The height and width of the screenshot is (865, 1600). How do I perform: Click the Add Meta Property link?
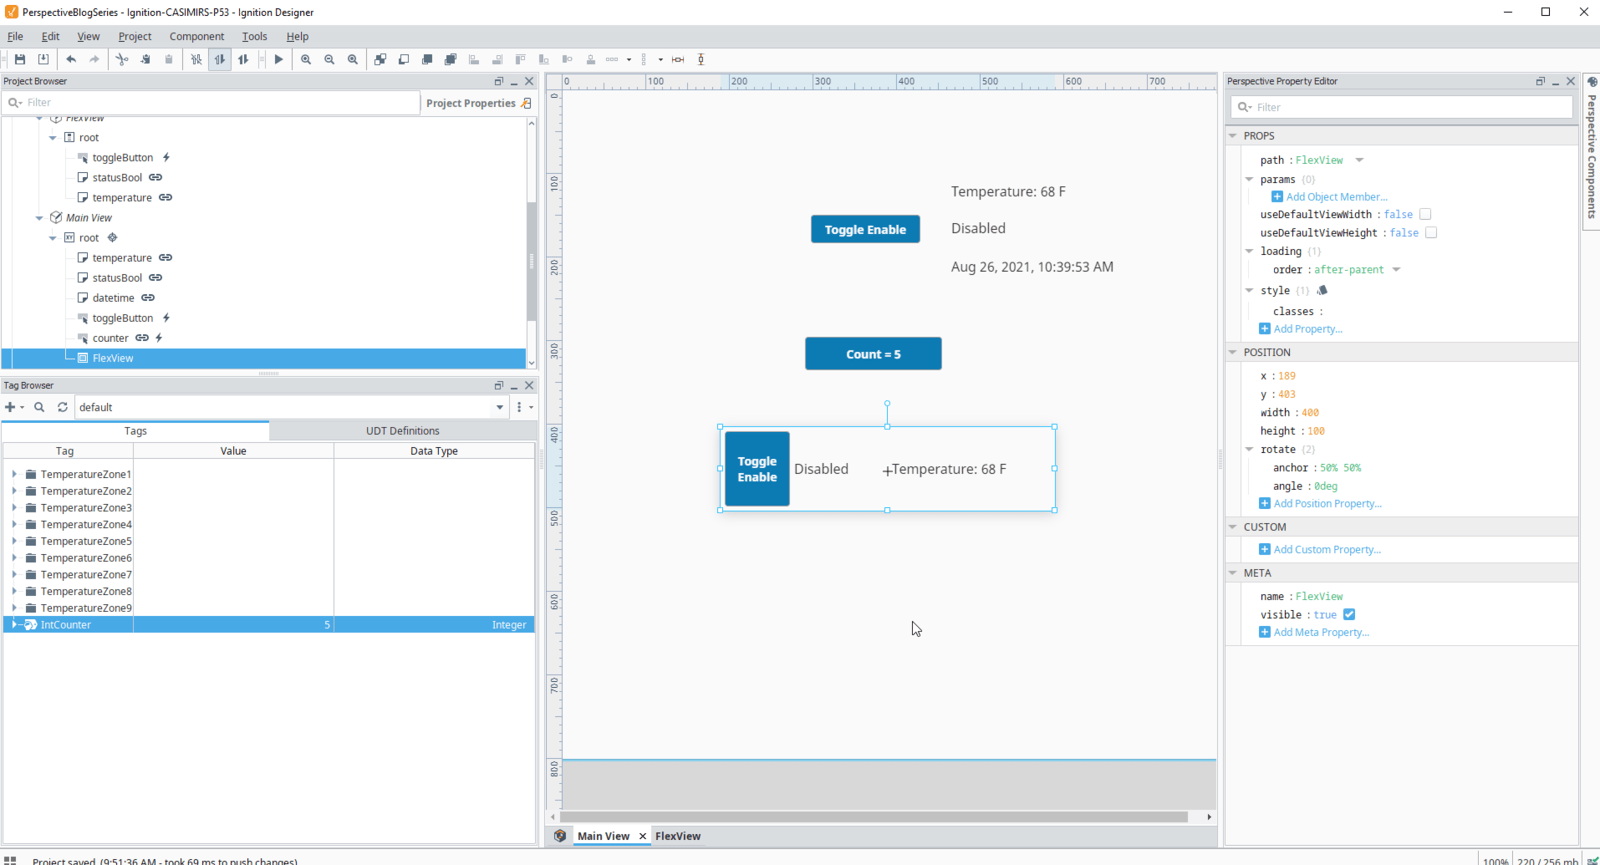[1321, 633]
